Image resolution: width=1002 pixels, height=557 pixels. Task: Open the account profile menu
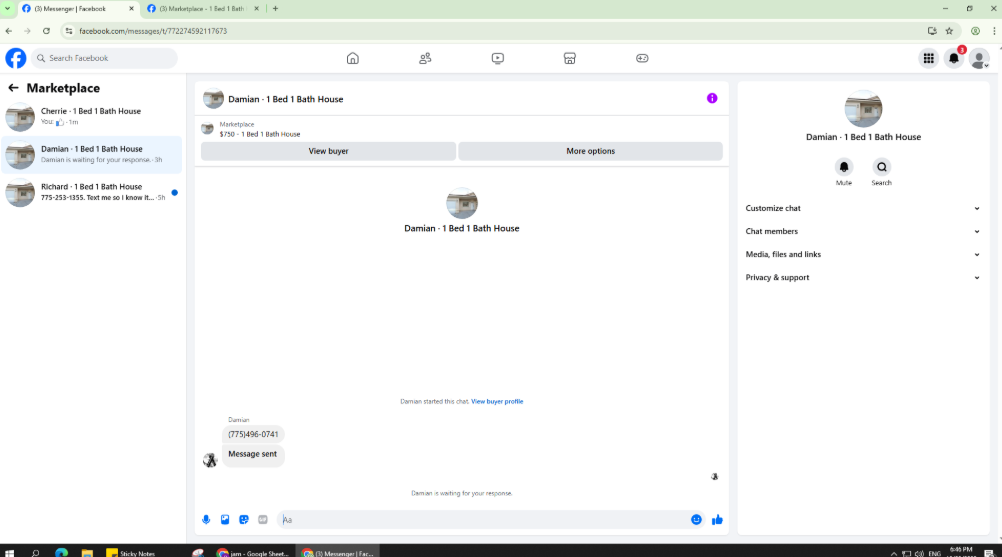point(979,58)
